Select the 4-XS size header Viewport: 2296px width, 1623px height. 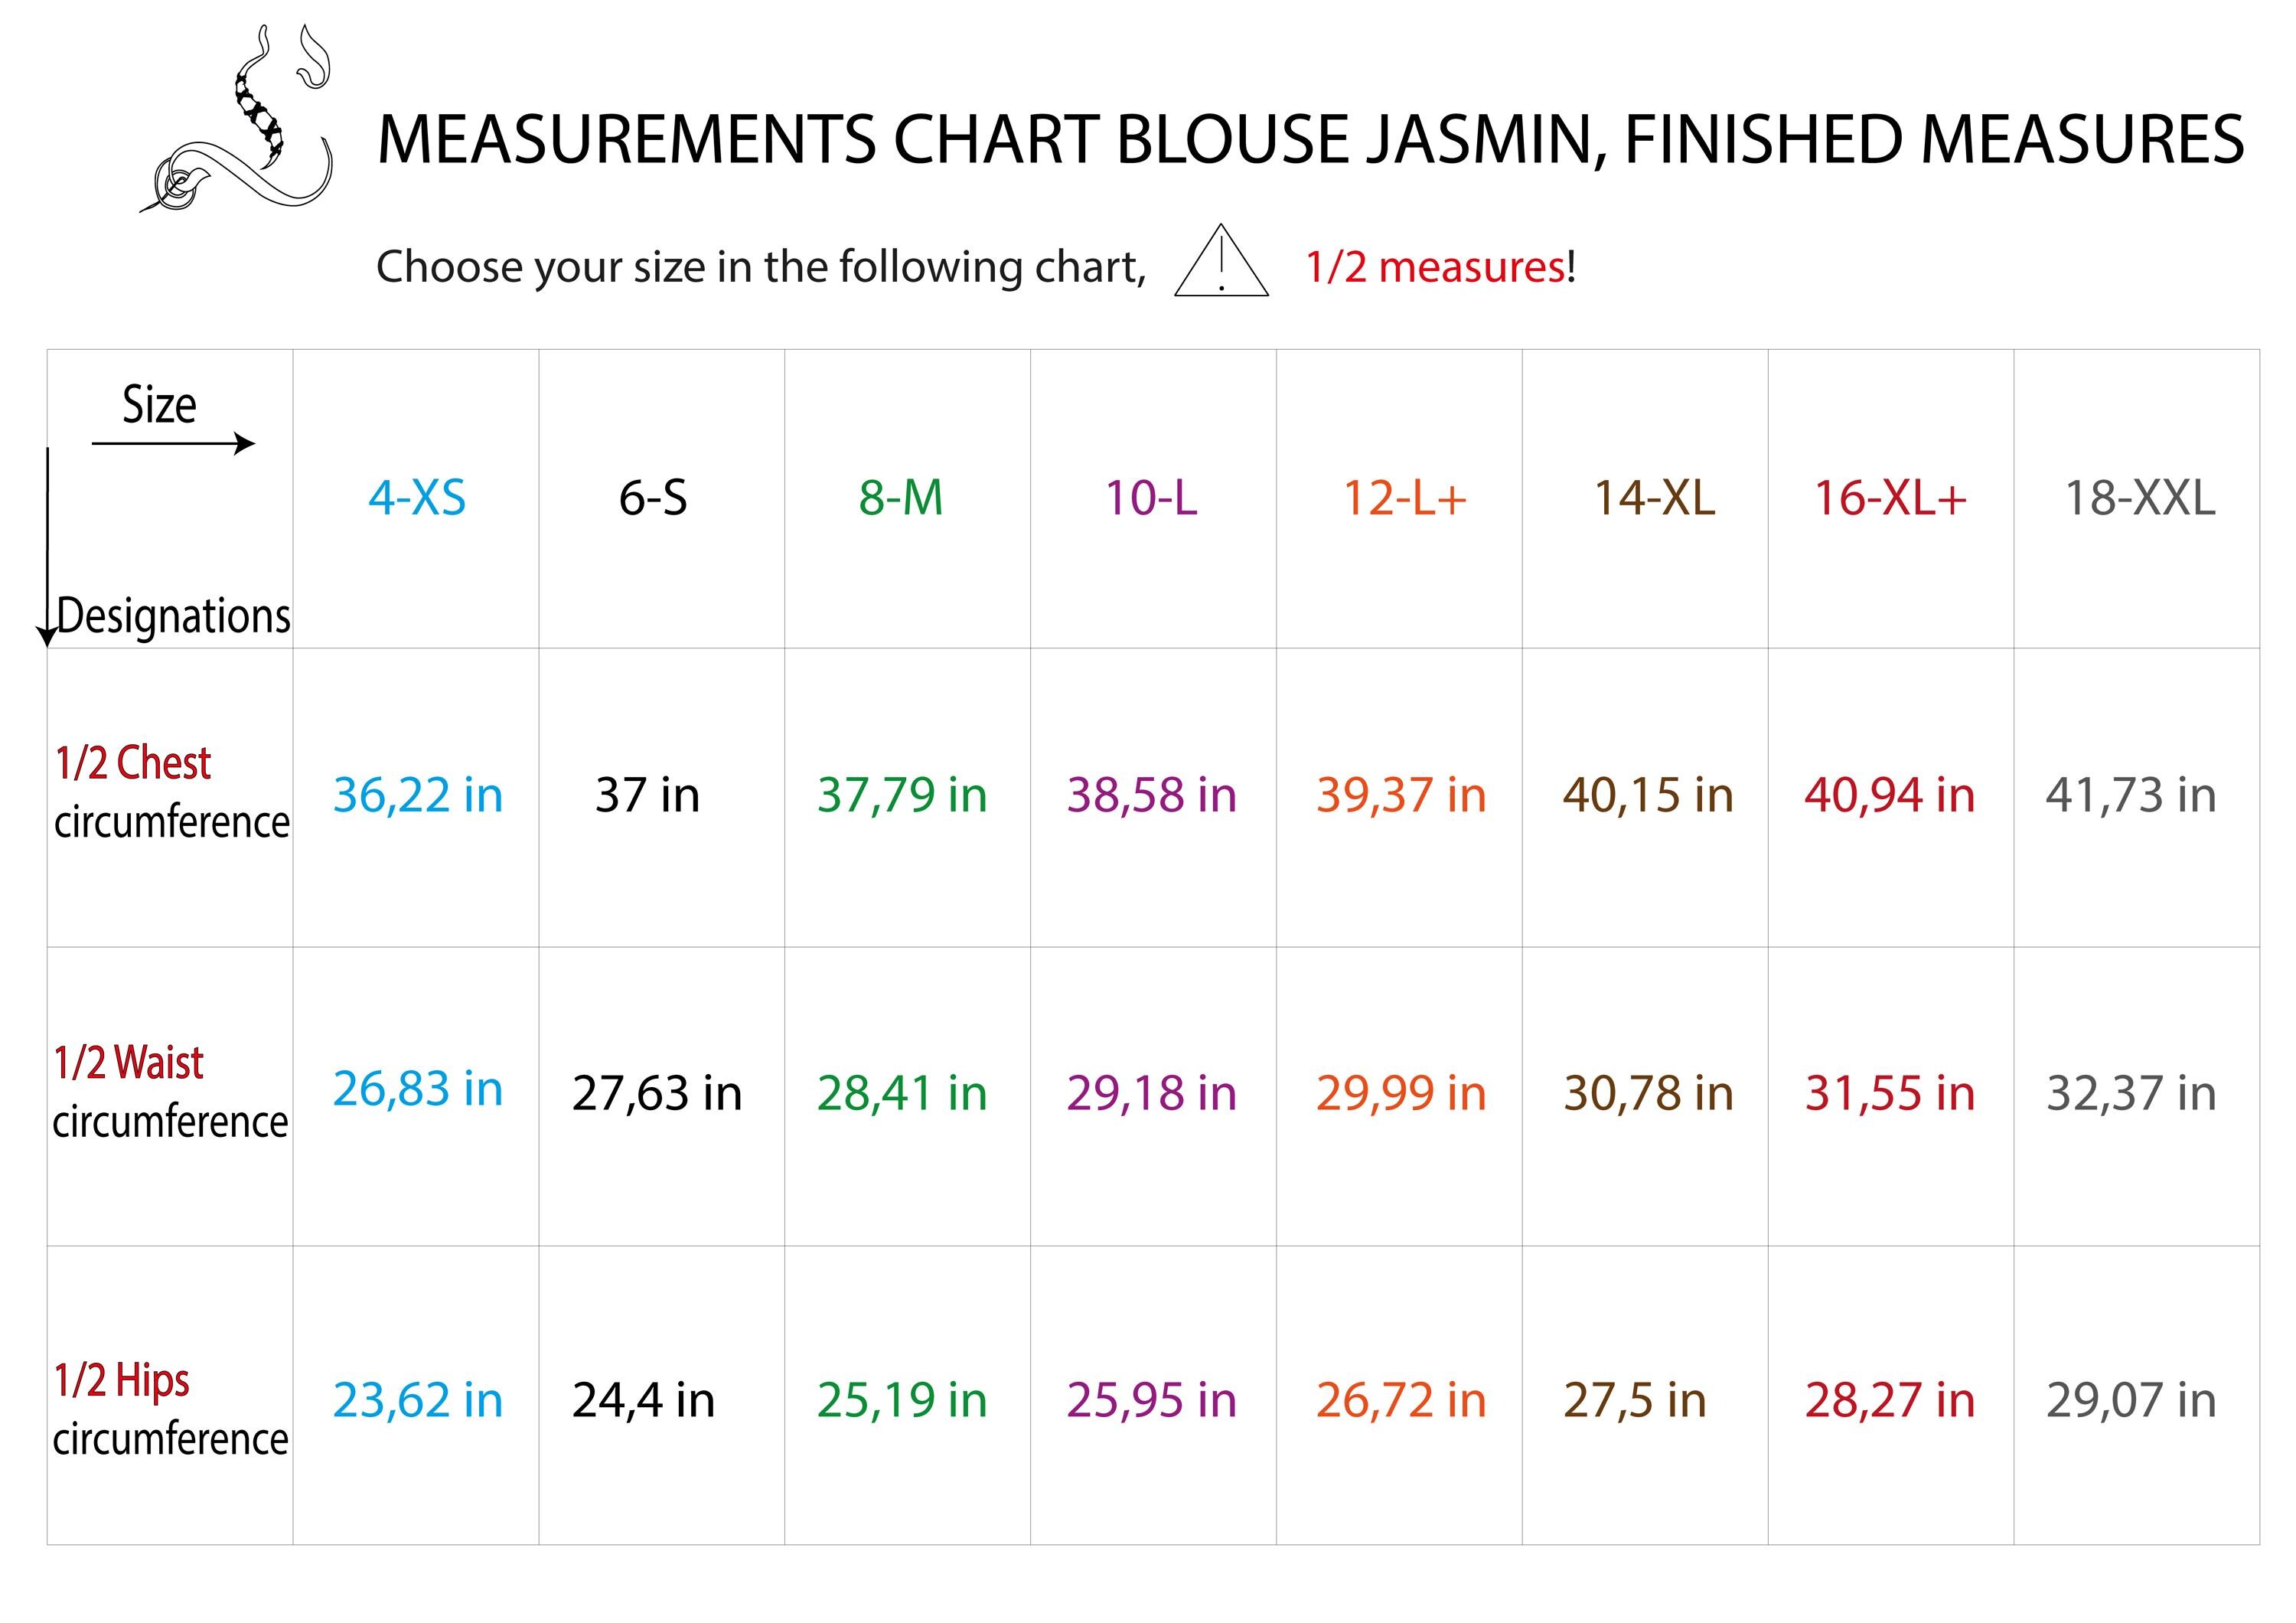tap(417, 498)
